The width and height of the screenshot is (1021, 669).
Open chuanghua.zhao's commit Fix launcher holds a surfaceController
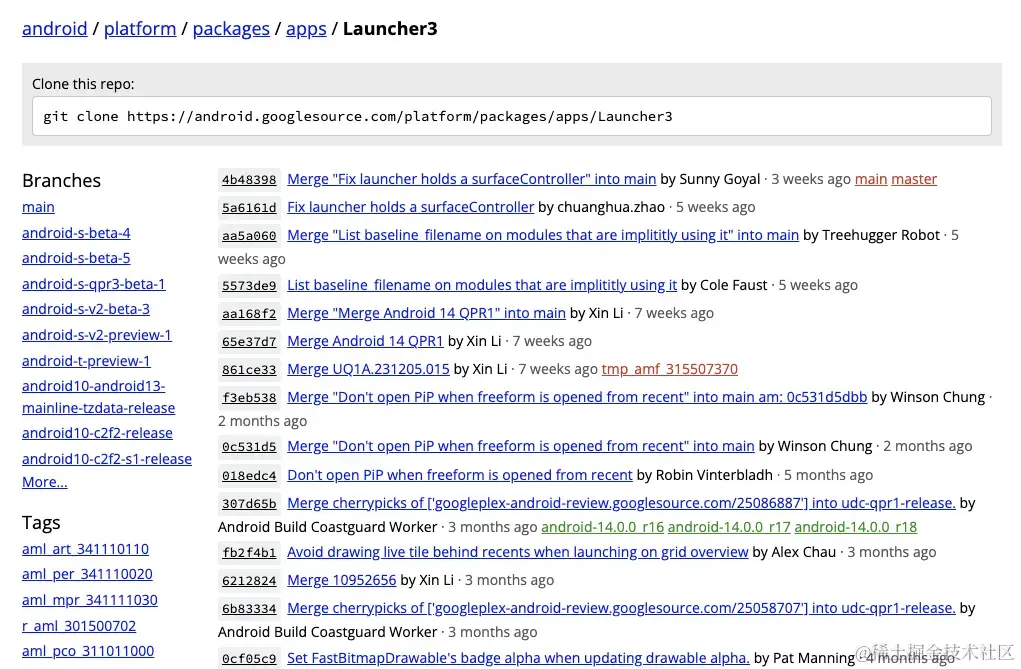click(410, 207)
